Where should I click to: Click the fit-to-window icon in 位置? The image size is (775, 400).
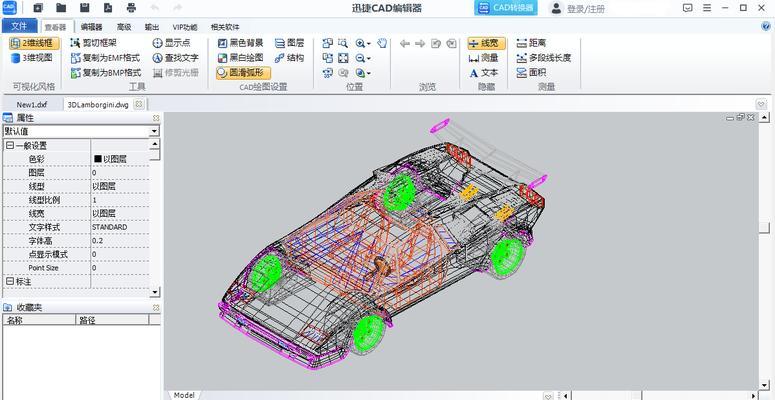point(343,58)
